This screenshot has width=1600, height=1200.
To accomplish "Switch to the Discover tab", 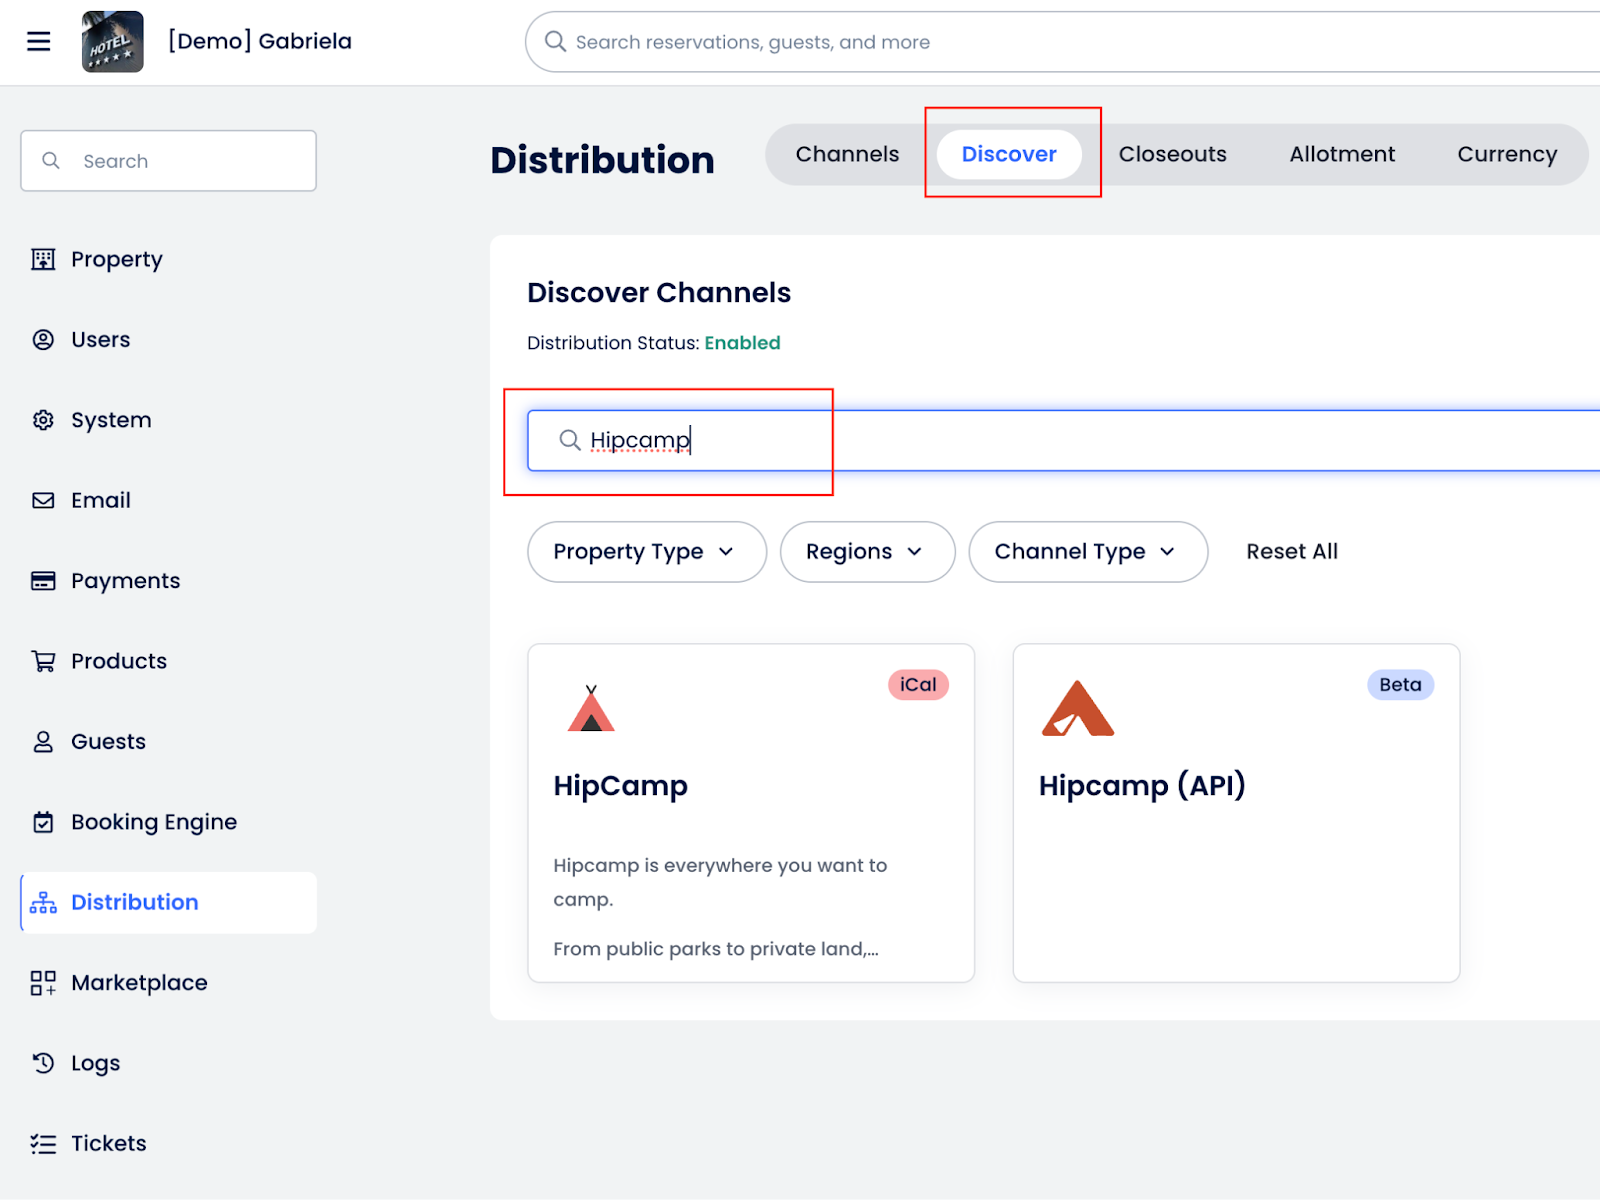I will point(1009,154).
